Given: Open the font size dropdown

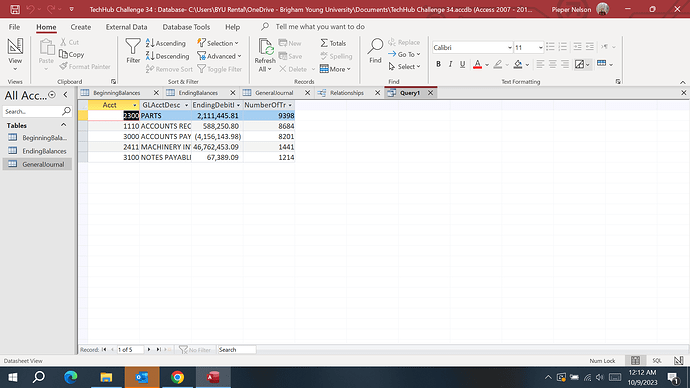Looking at the screenshot, I should click(540, 47).
